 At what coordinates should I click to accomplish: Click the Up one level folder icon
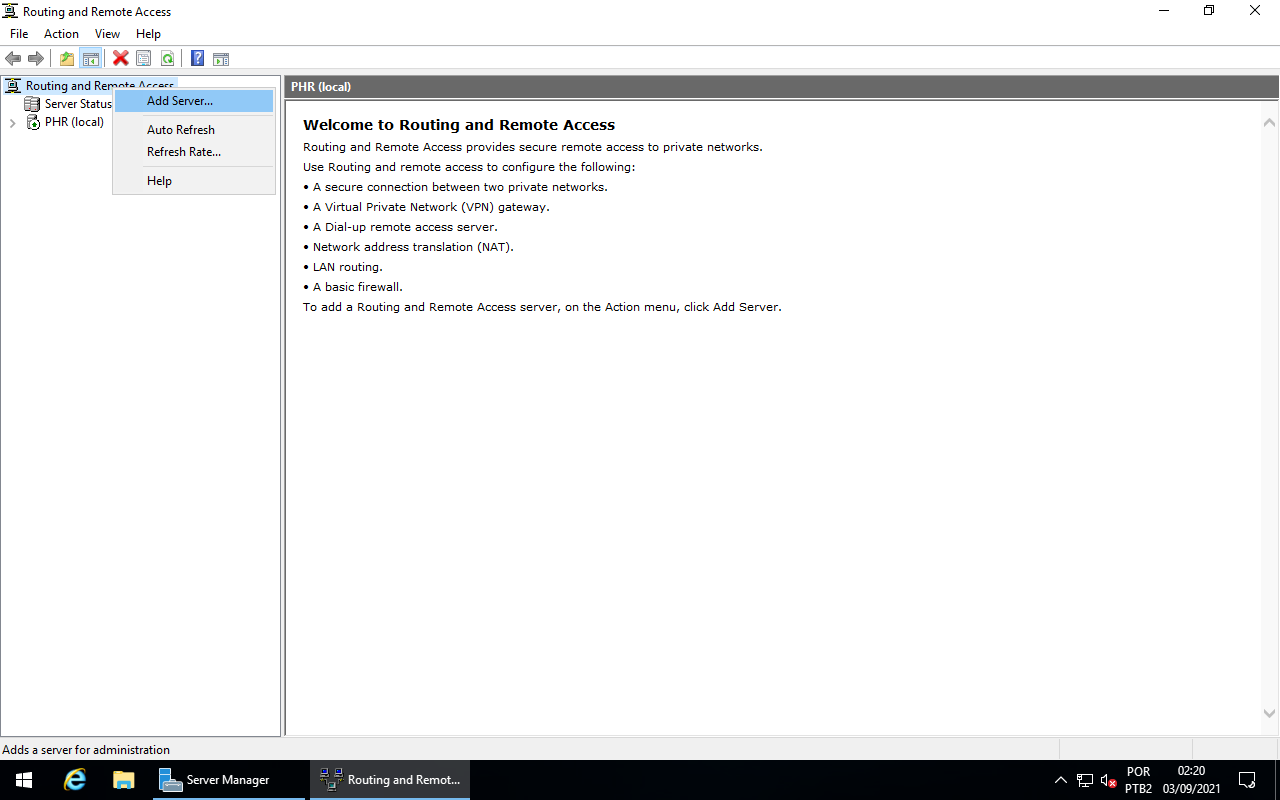coord(66,58)
